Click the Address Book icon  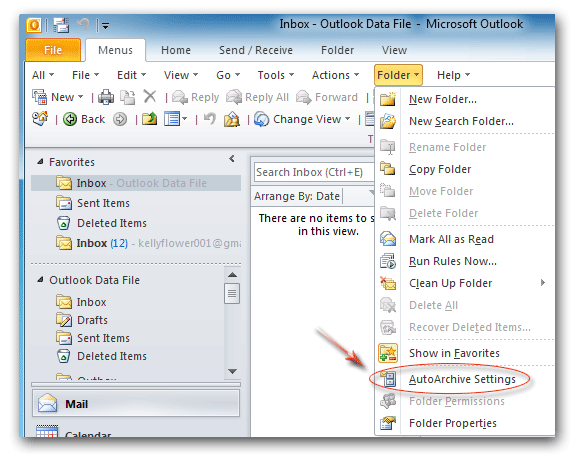(x=232, y=119)
